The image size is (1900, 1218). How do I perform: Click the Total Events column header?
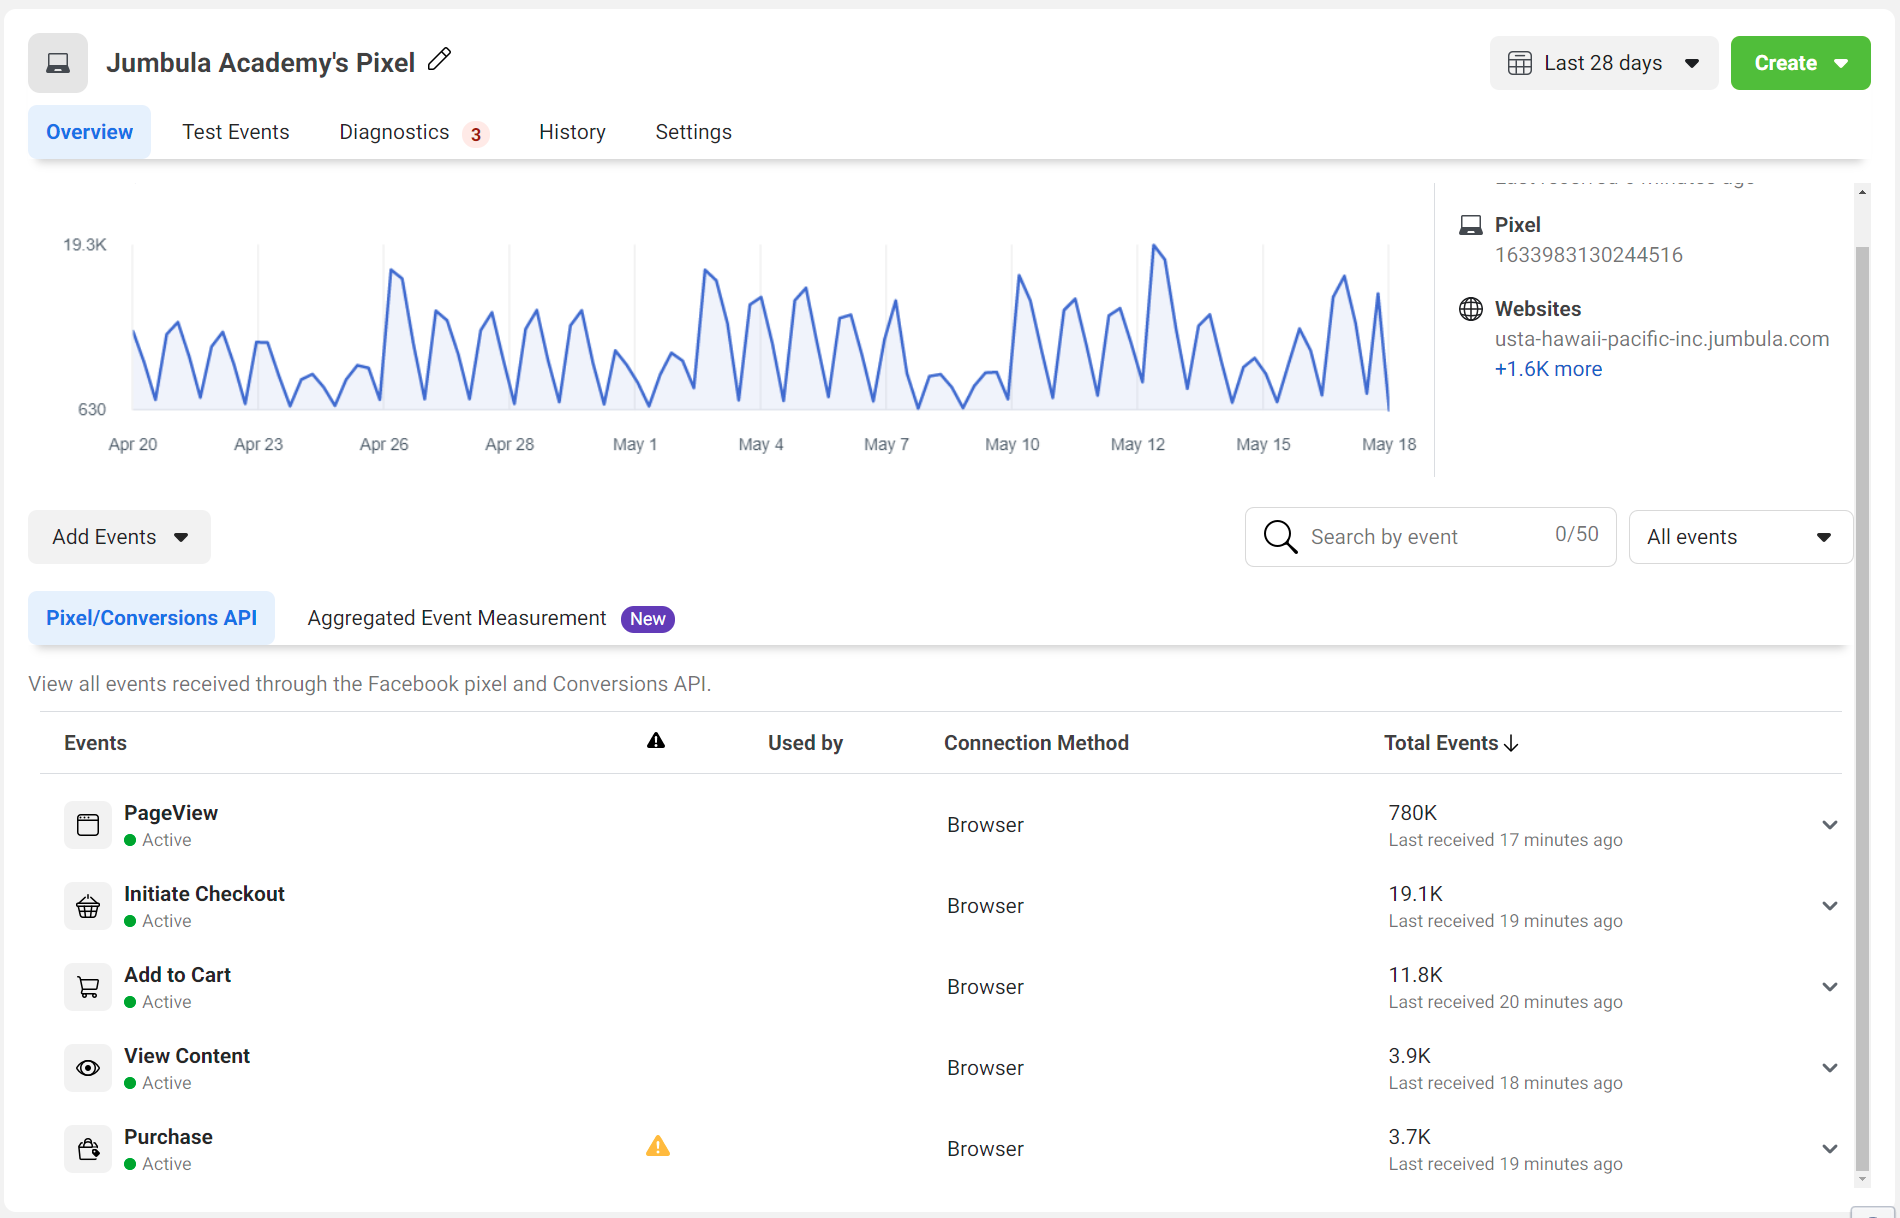click(x=1441, y=743)
